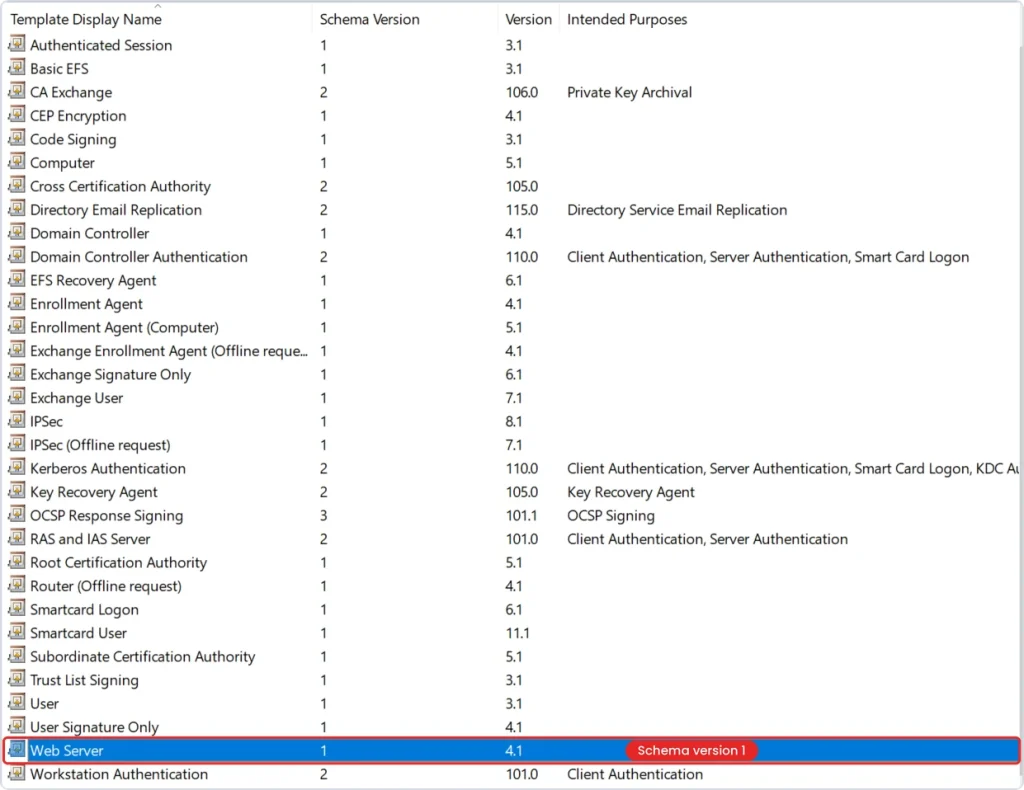Click the Trust List Signing icon
Viewport: 1024px width, 790px height.
tap(16, 679)
